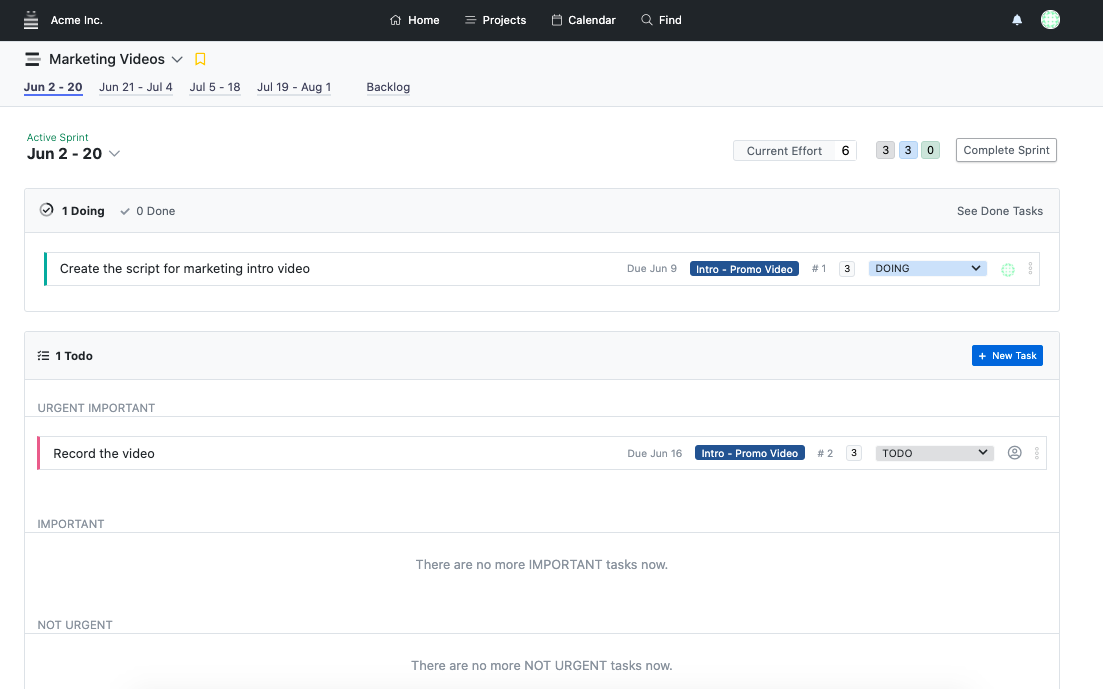Click the Doing checkmark circle icon
The image size is (1103, 689).
pyautogui.click(x=46, y=210)
